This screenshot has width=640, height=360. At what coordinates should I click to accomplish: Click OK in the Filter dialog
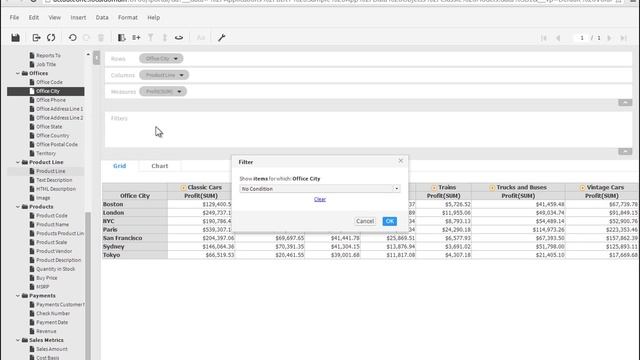pos(389,221)
